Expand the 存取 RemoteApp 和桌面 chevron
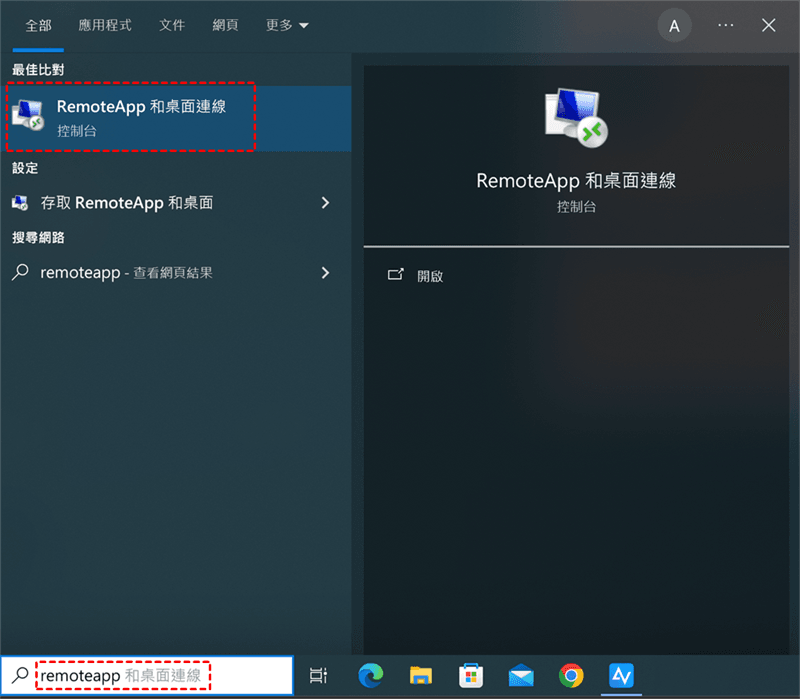The height and width of the screenshot is (699, 800). coord(326,203)
